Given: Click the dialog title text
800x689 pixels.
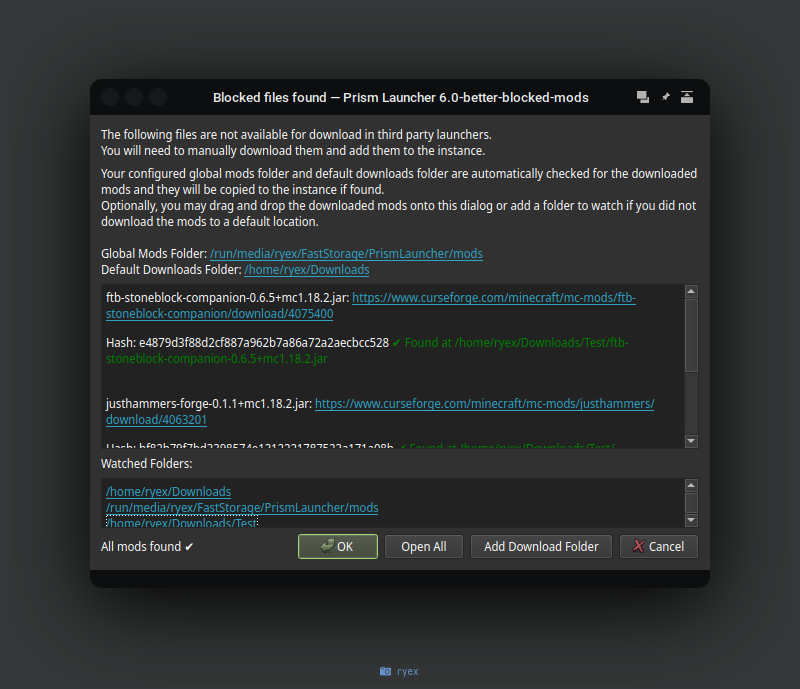Looking at the screenshot, I should tap(401, 97).
